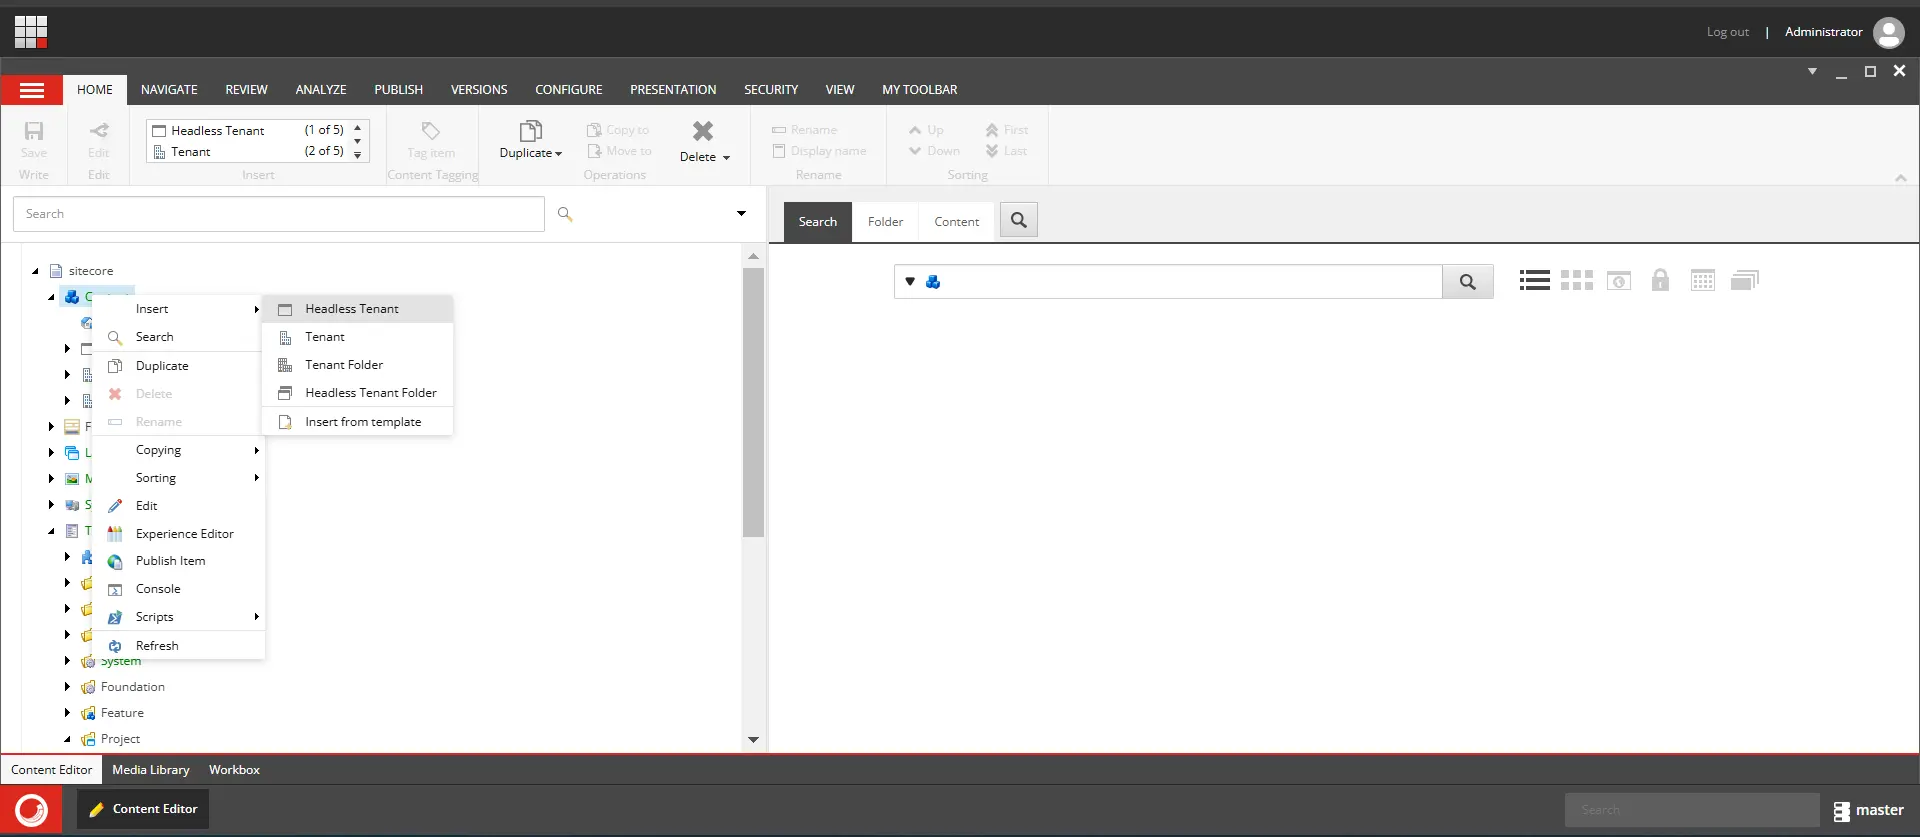Click the Delete X ribbon icon
This screenshot has width=1920, height=837.
(x=703, y=131)
